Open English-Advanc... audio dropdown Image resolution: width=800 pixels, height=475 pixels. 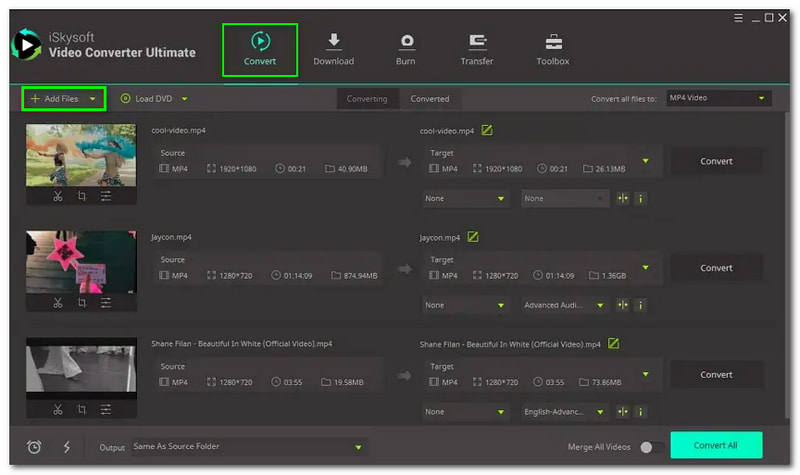click(x=565, y=412)
